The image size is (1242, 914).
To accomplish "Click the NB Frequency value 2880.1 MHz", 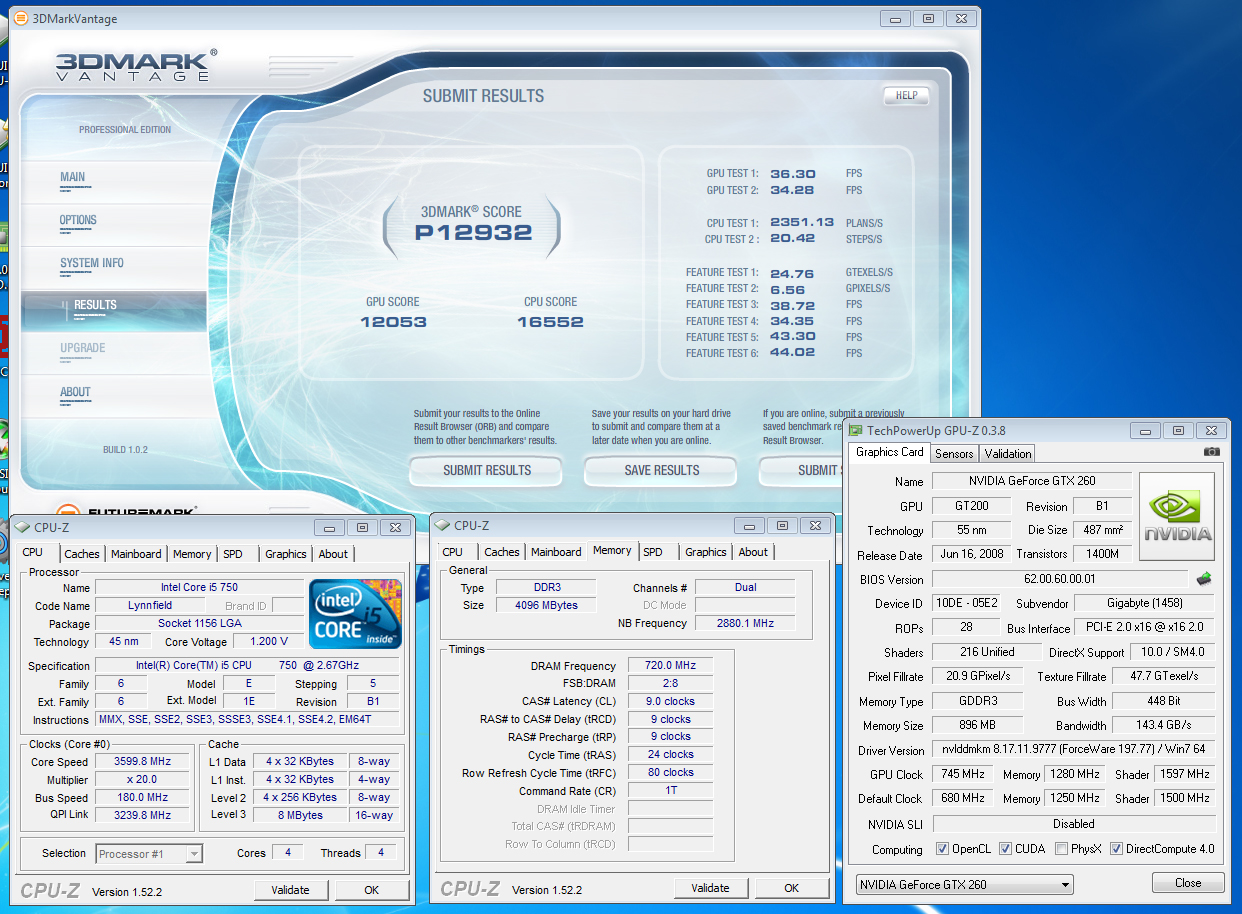I will tap(745, 623).
